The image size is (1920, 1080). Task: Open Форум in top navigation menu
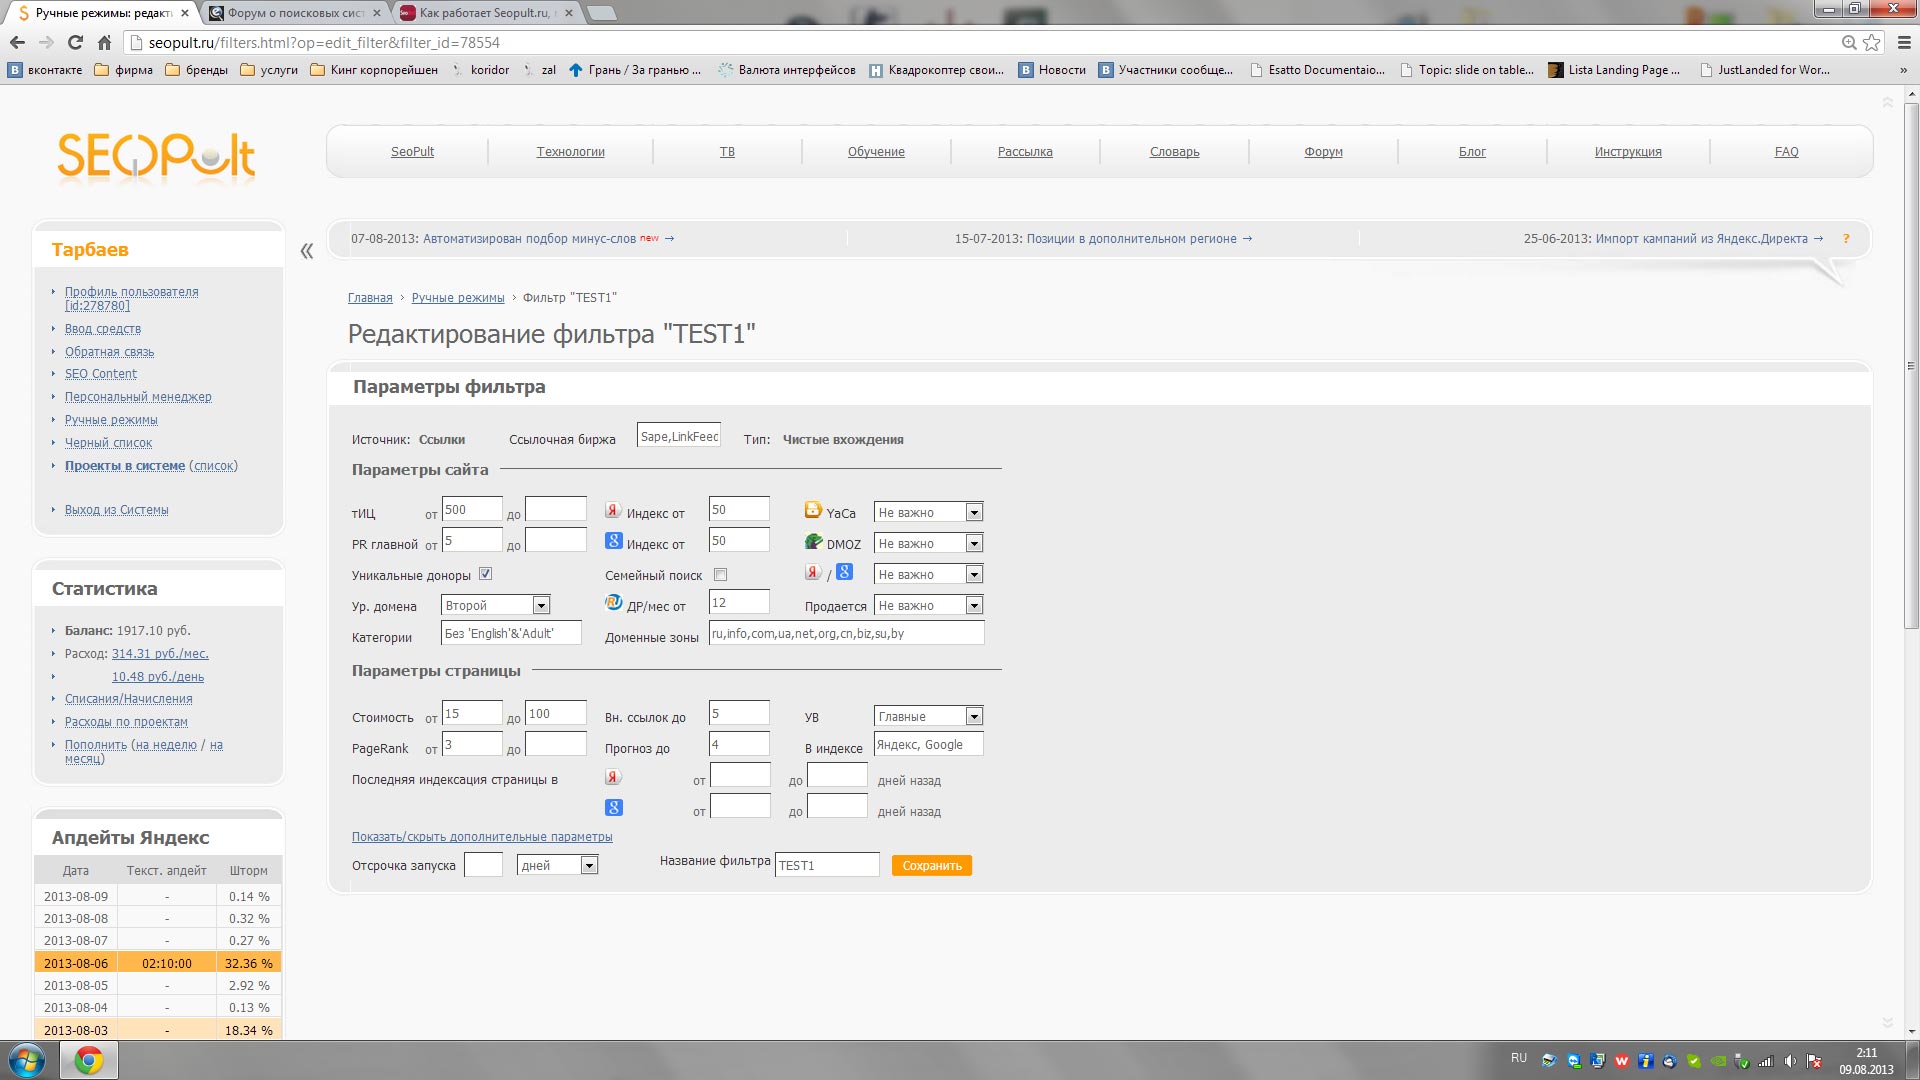pos(1323,152)
